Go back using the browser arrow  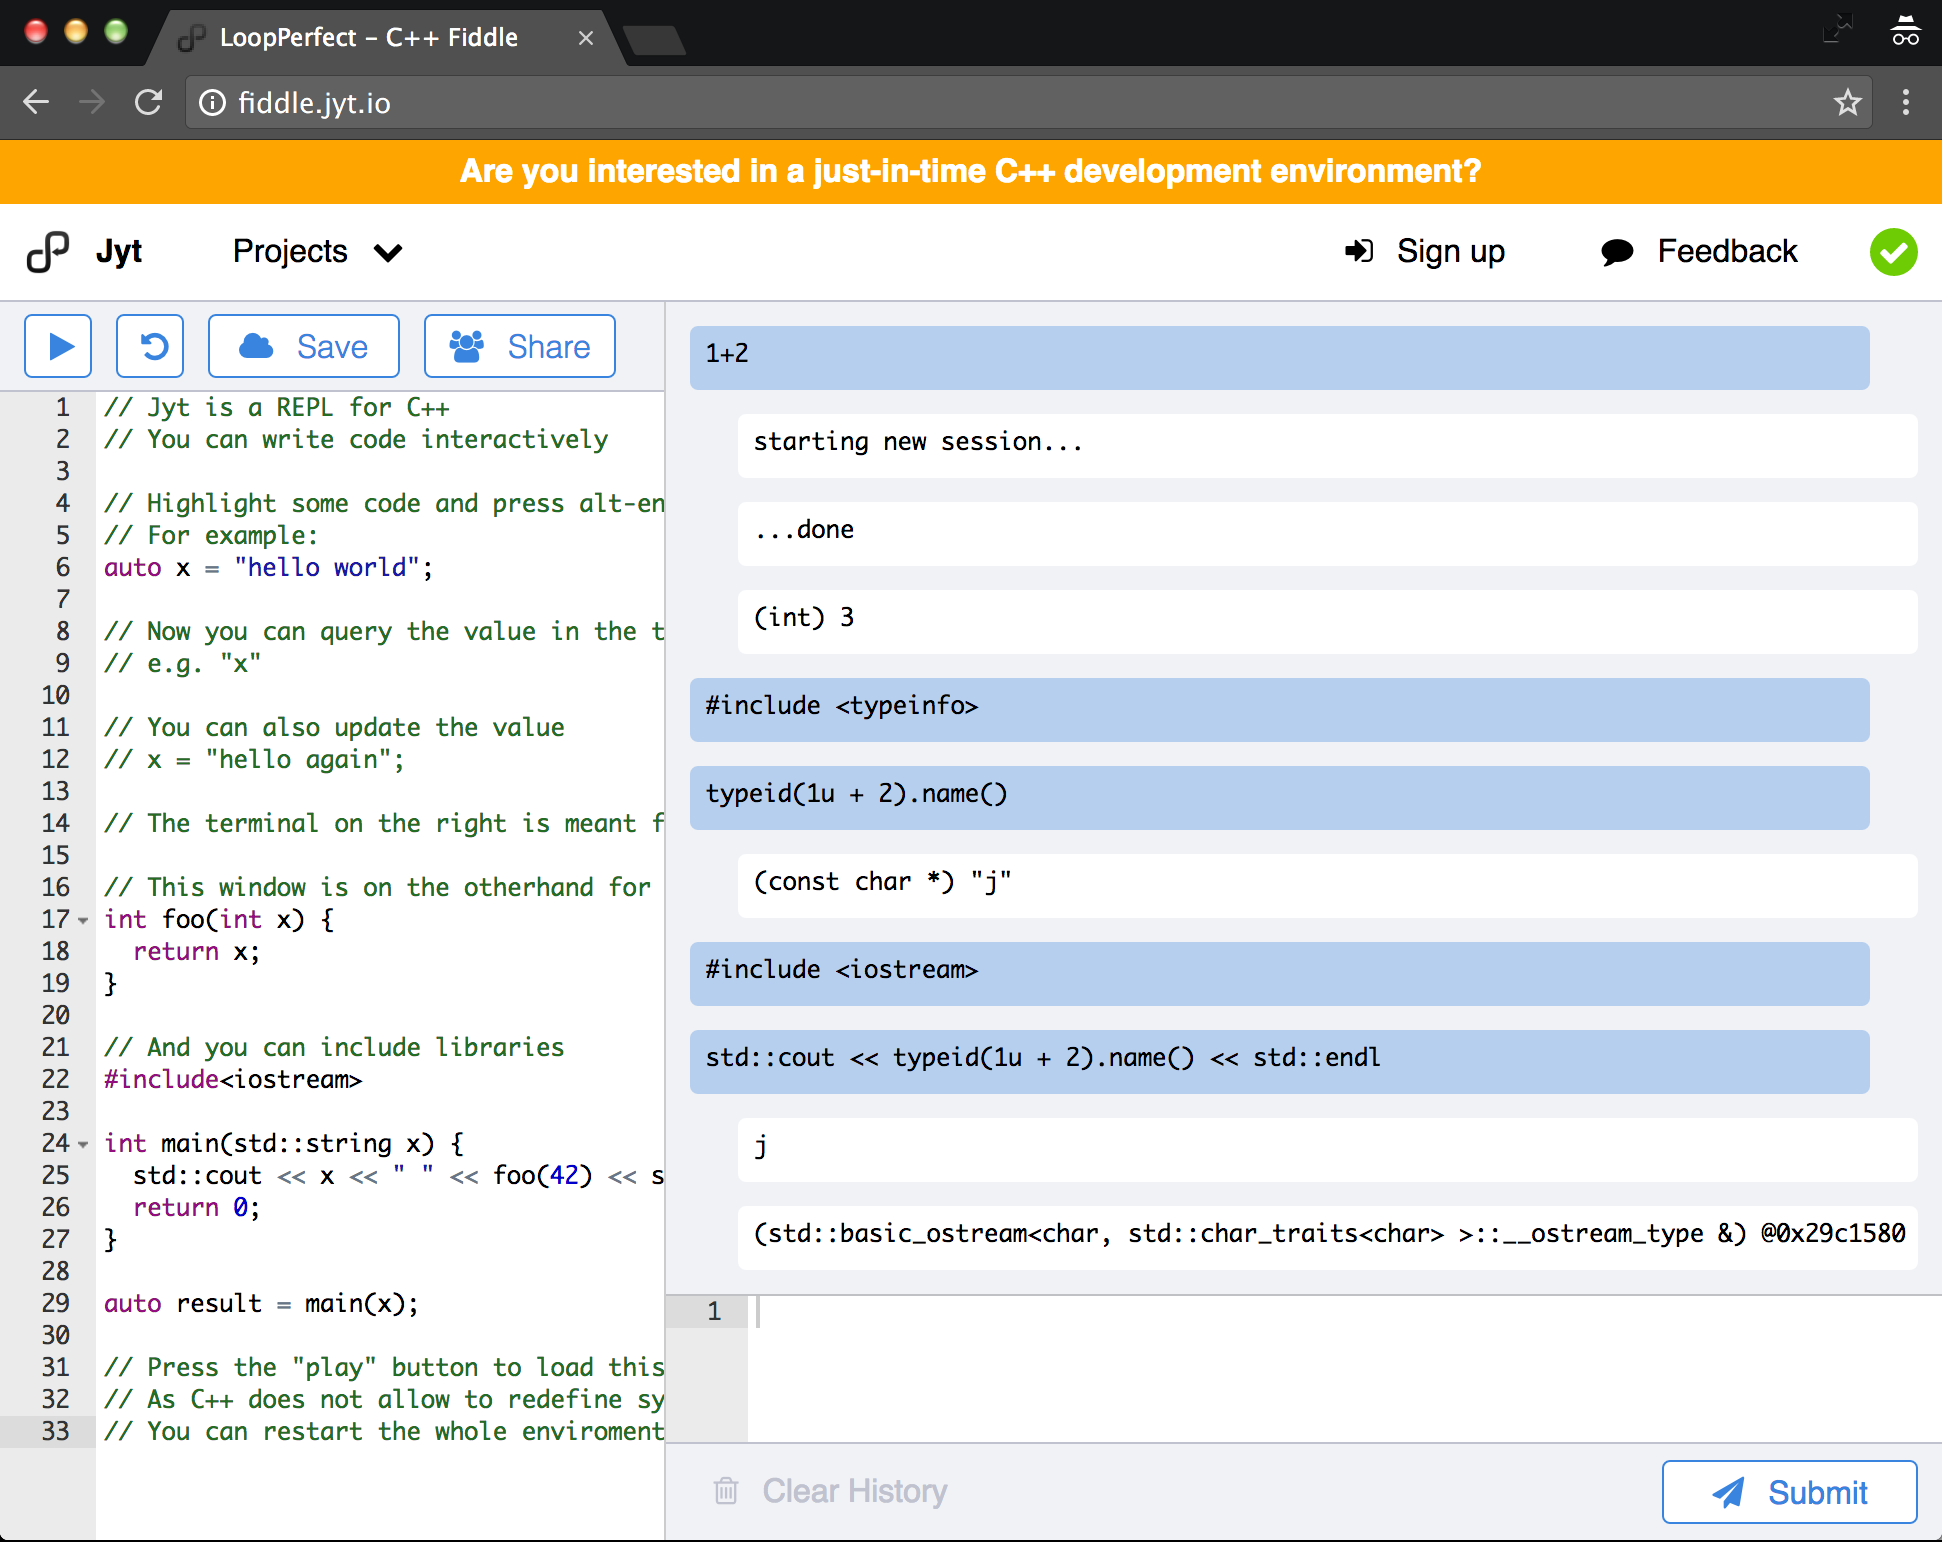pos(37,103)
